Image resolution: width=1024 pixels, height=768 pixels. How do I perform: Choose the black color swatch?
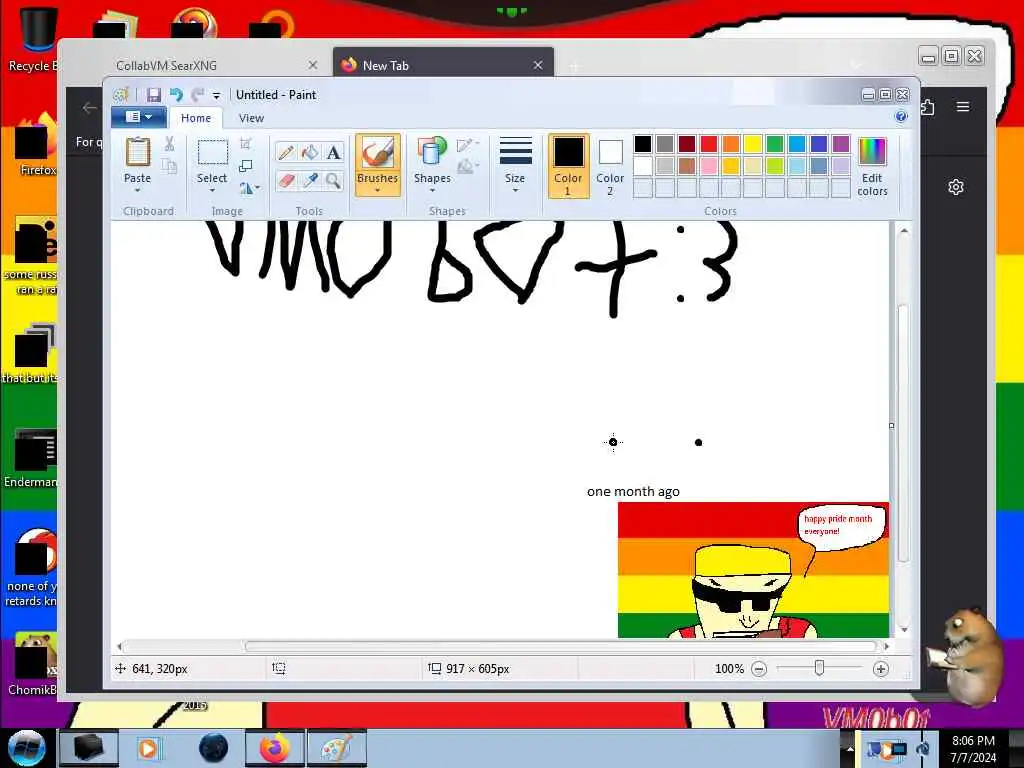coord(643,144)
